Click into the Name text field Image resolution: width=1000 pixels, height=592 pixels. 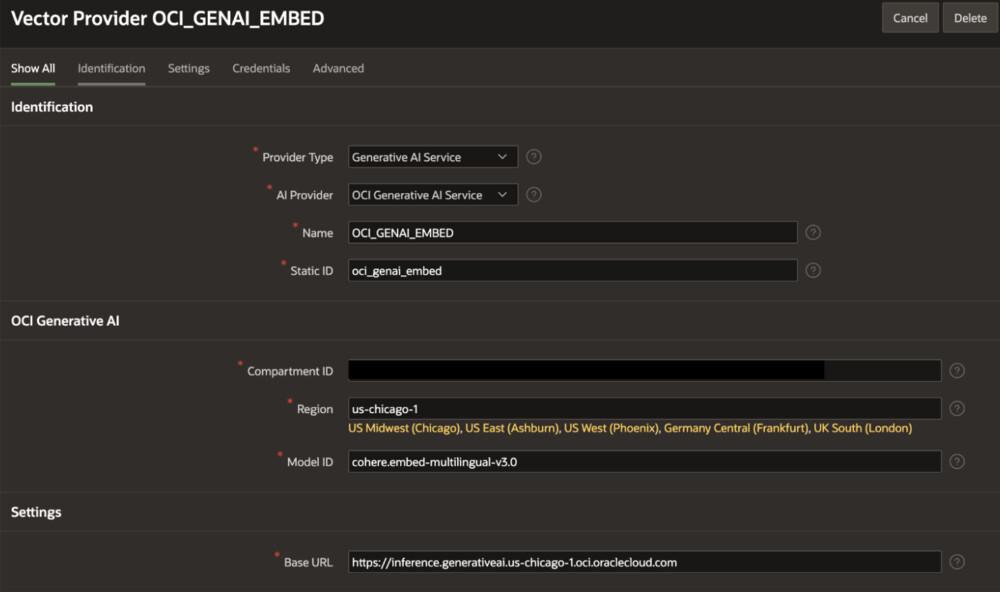click(x=572, y=233)
